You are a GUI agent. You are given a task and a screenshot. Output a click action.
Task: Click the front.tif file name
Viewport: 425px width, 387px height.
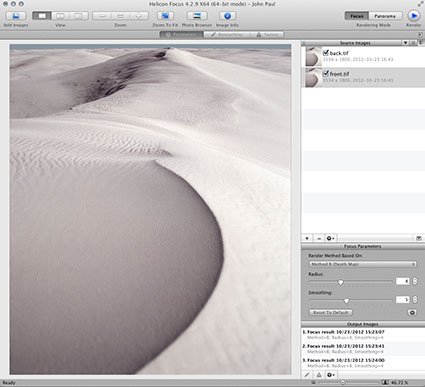339,74
